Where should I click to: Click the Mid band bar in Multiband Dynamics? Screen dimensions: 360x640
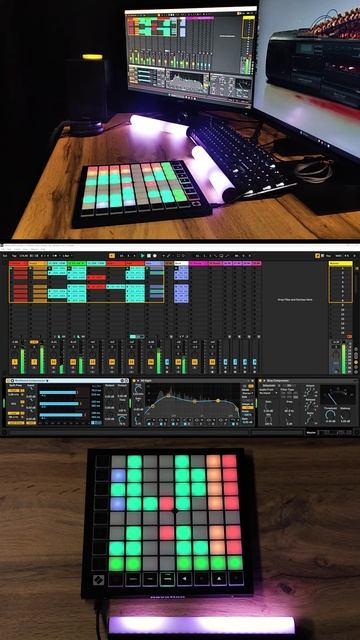pyautogui.click(x=59, y=403)
